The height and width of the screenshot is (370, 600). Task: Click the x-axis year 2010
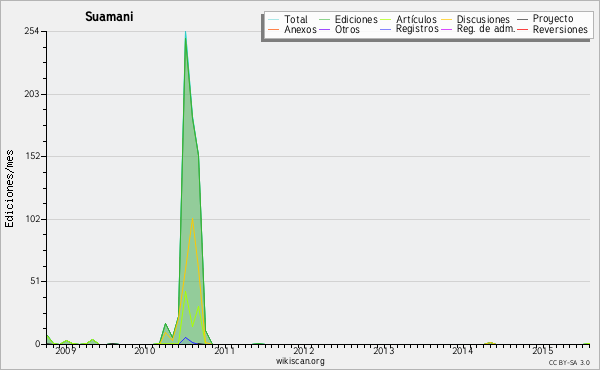145,350
